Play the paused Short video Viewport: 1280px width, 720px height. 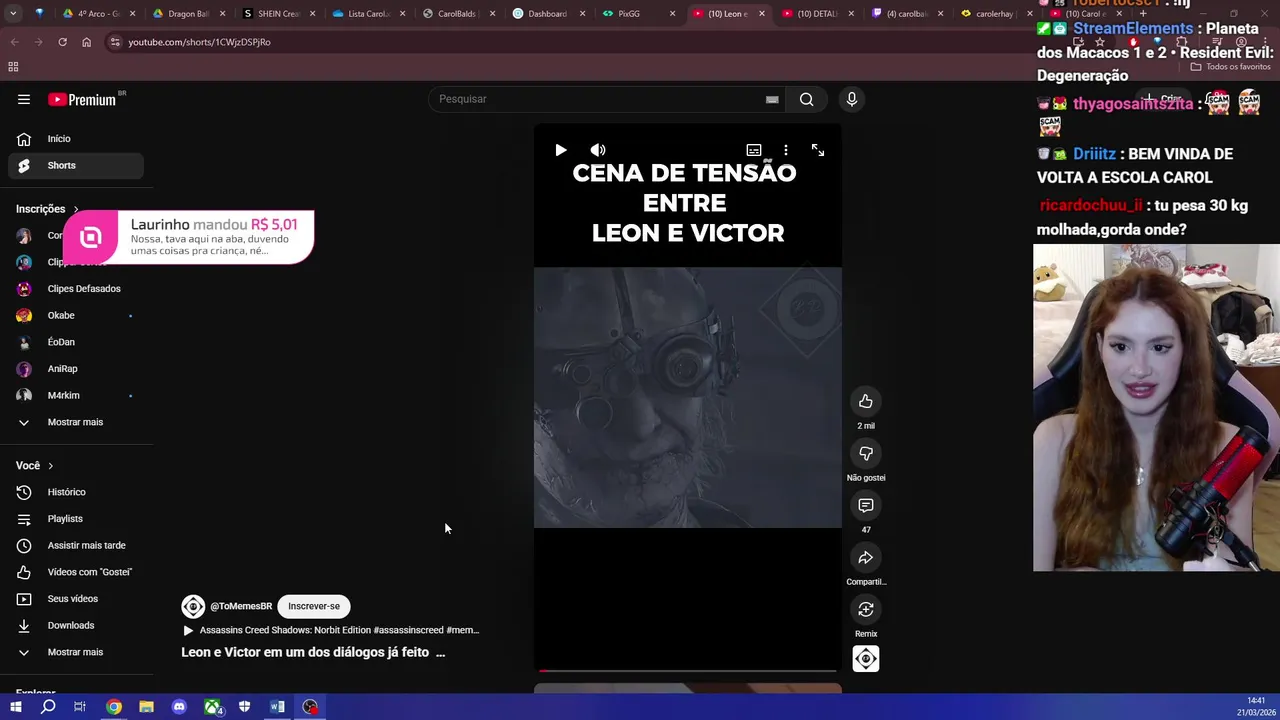coord(561,150)
